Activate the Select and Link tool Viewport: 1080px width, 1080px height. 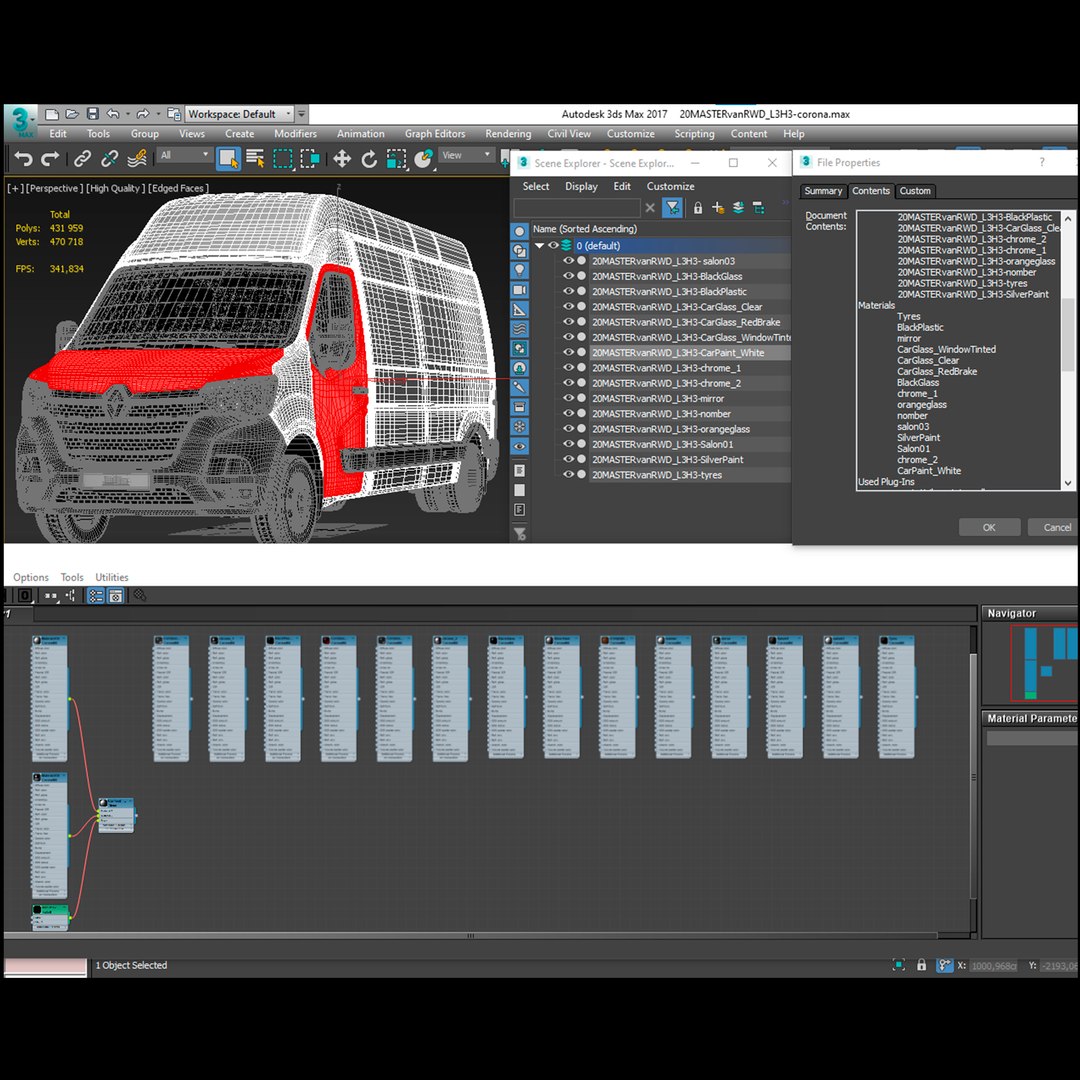click(82, 159)
